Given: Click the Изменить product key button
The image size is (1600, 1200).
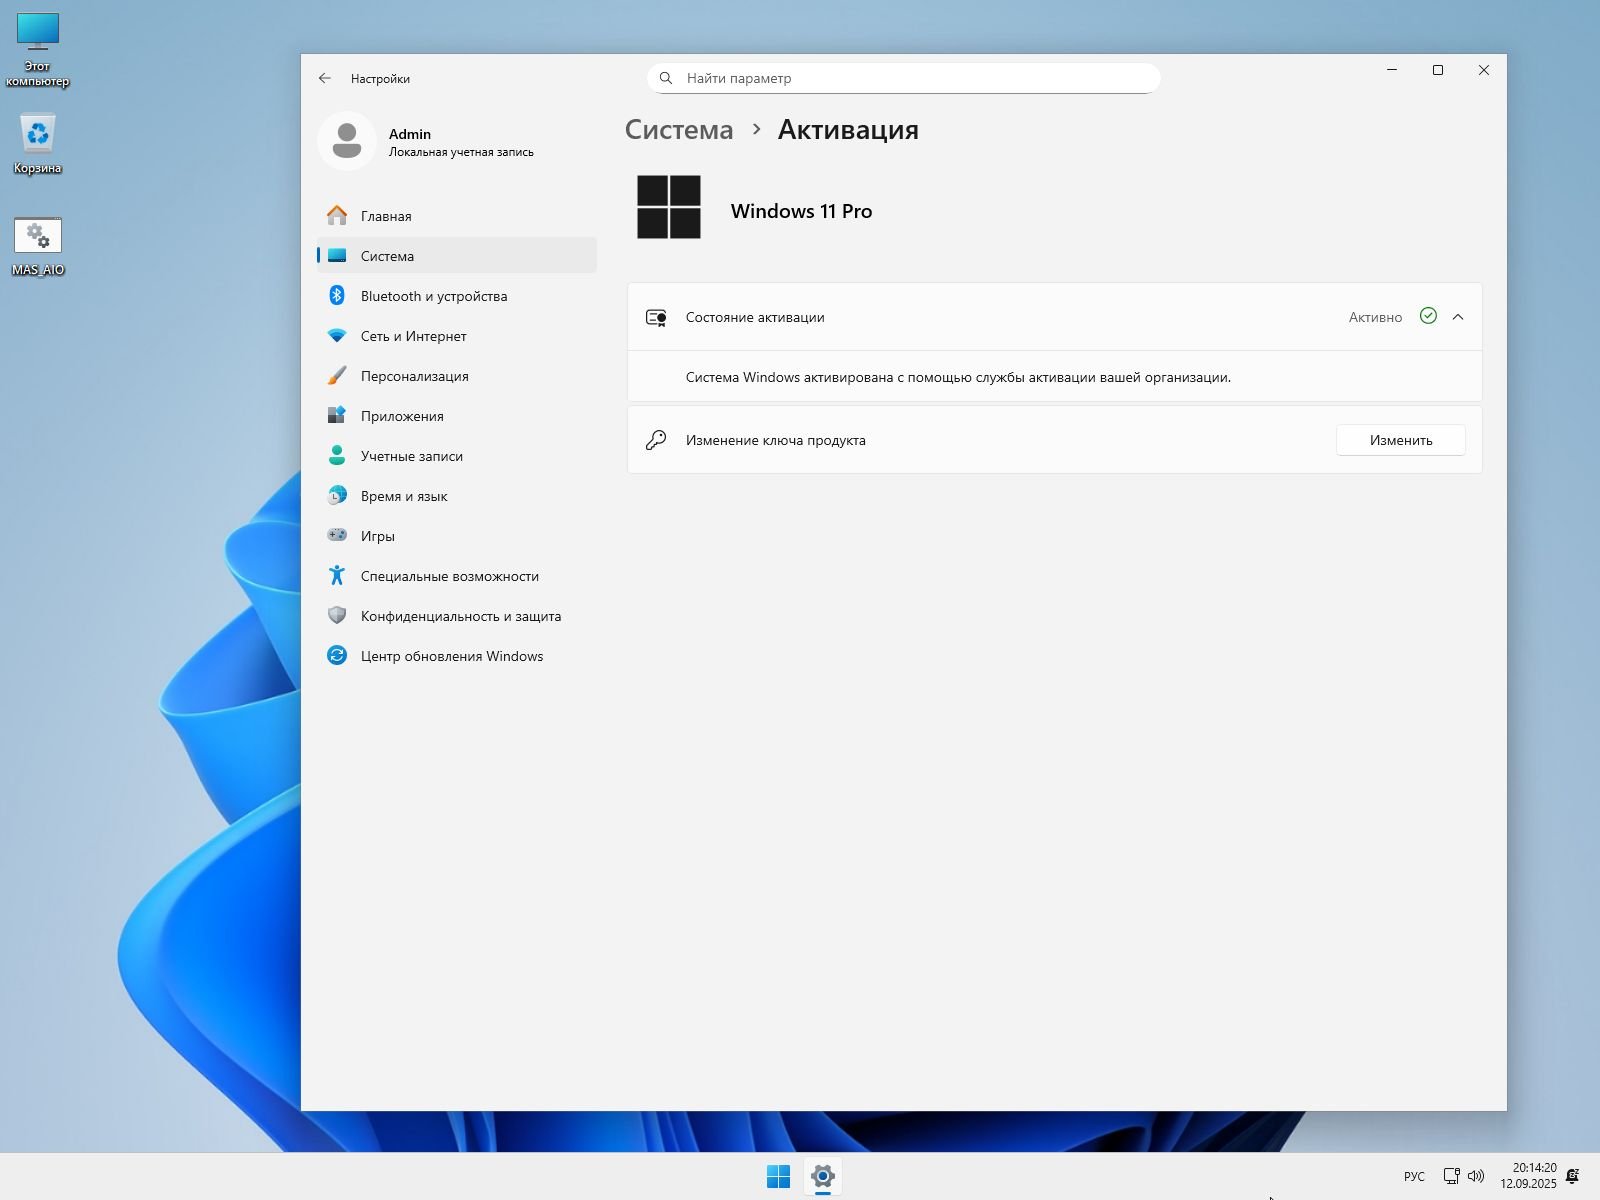Looking at the screenshot, I should point(1400,440).
